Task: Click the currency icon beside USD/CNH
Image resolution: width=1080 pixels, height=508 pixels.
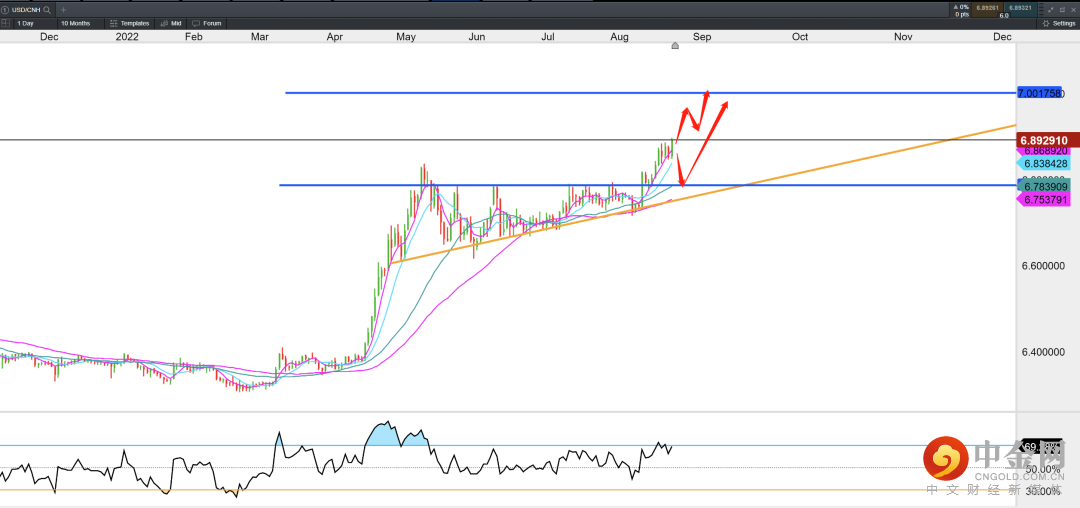Action: pyautogui.click(x=5, y=10)
